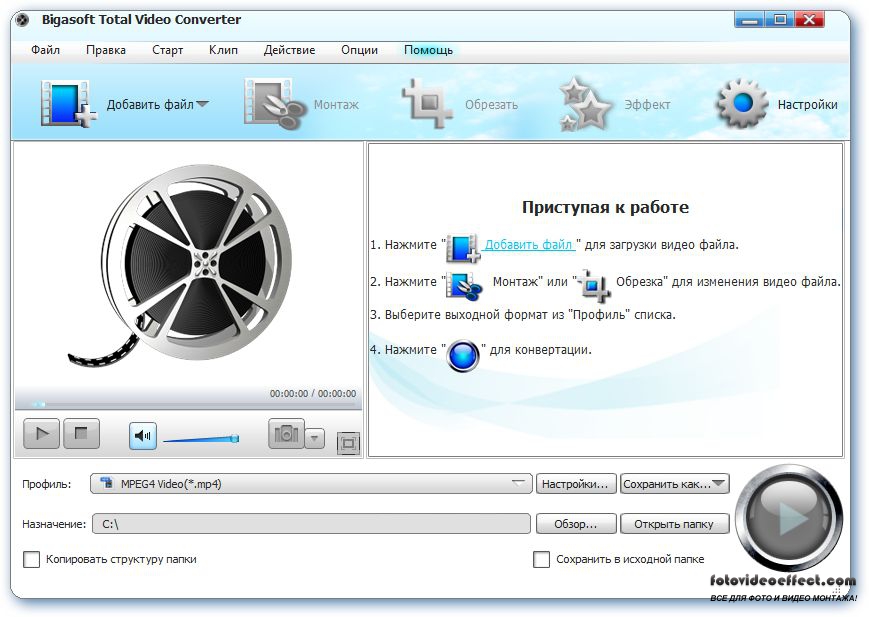Screen dimensions: 869x617
Task: Start conversion with the big round button
Action: point(791,518)
